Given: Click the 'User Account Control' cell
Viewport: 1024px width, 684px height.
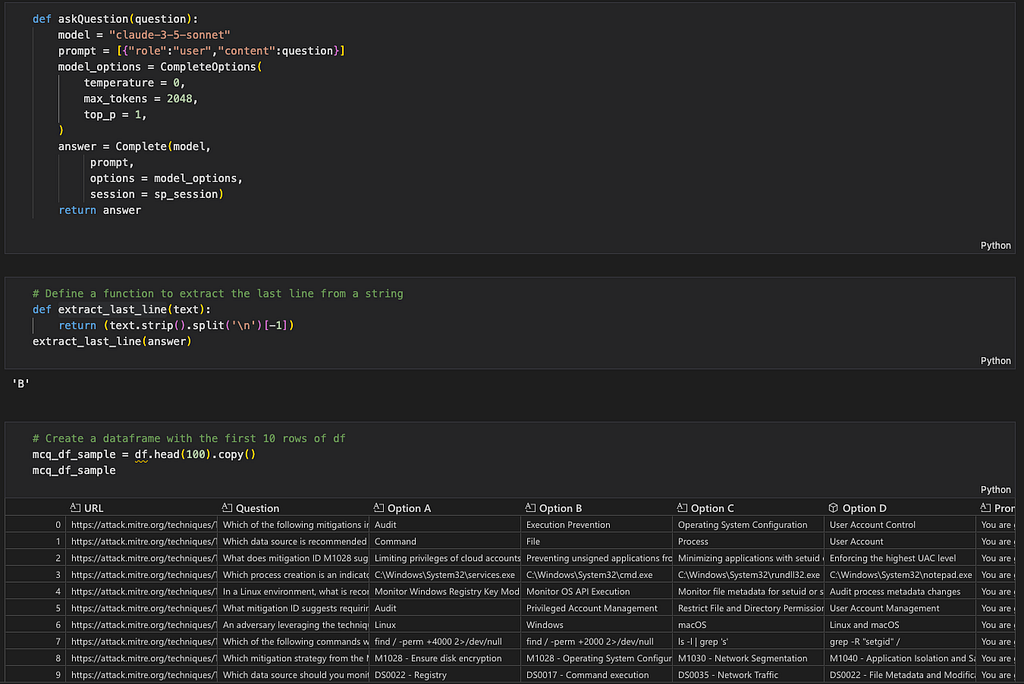Looking at the screenshot, I should point(900,525).
